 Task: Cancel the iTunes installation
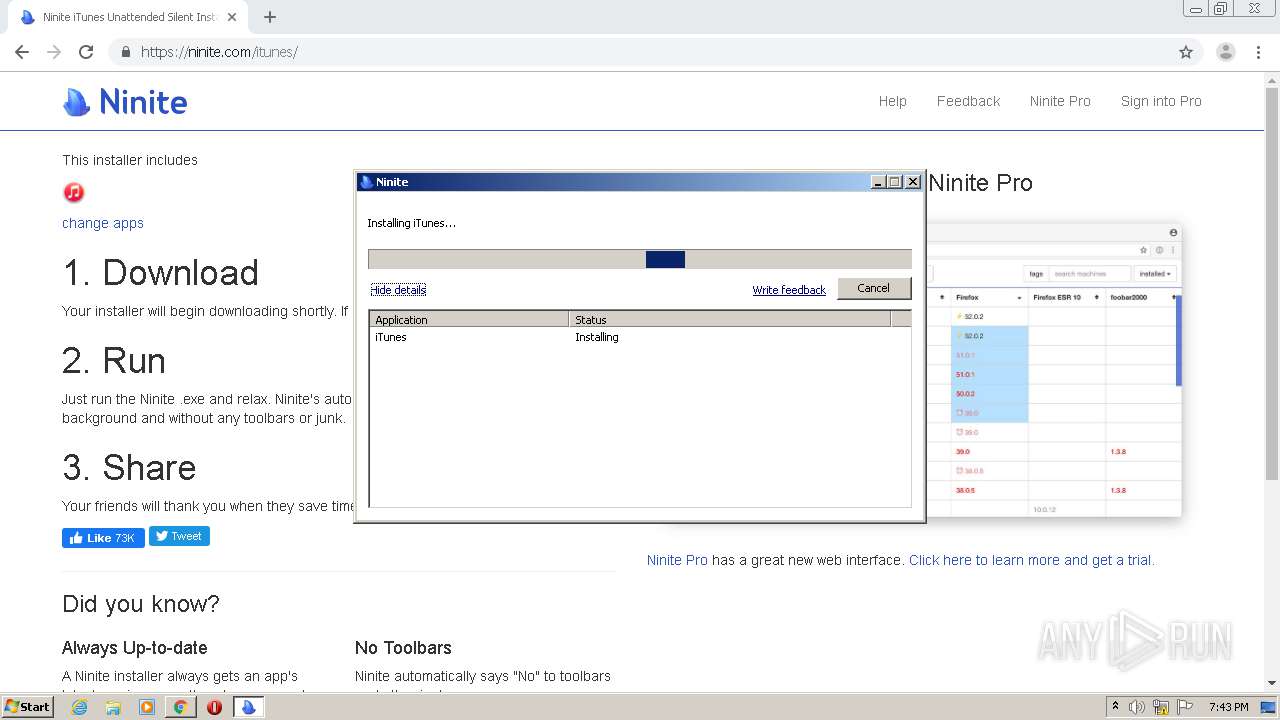pos(873,288)
